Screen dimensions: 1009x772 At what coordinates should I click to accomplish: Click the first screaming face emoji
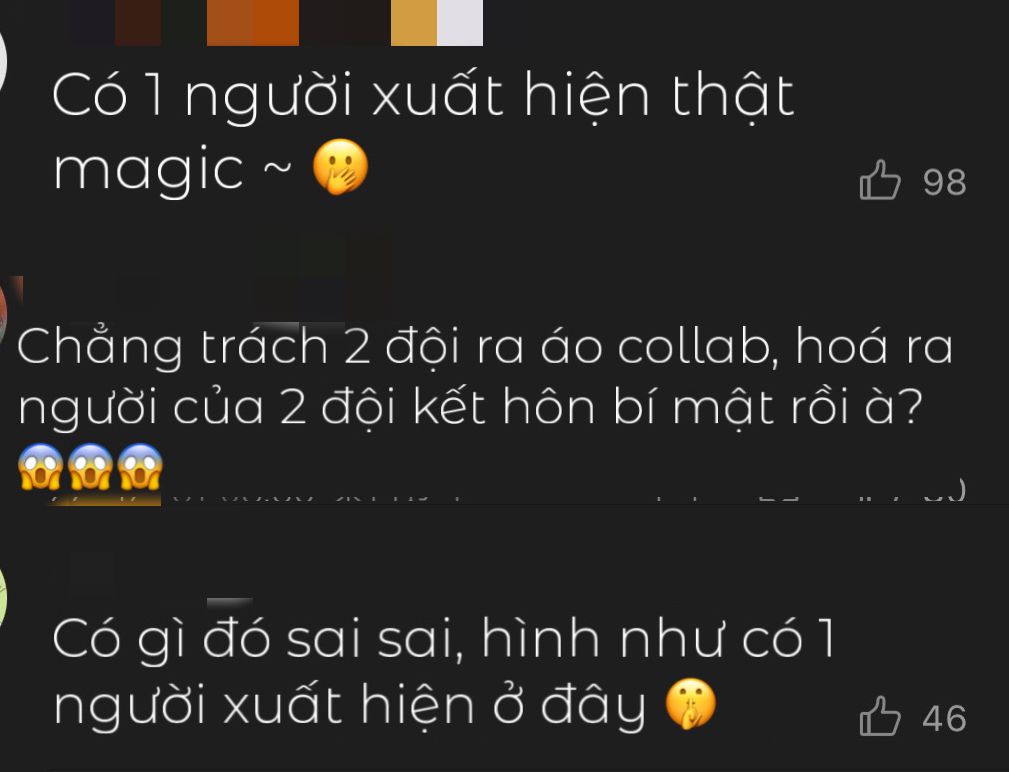[x=41, y=466]
